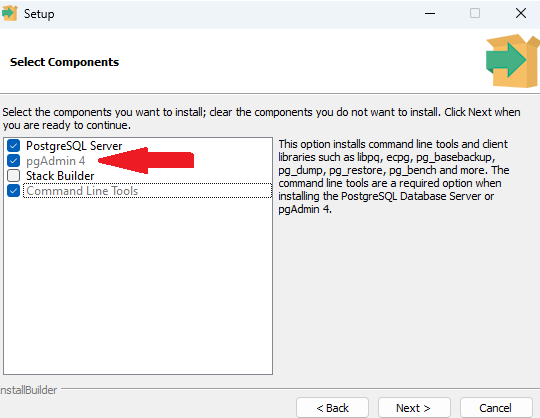Click the installer box logo in header
This screenshot has height=418, width=540.
pyautogui.click(x=512, y=61)
